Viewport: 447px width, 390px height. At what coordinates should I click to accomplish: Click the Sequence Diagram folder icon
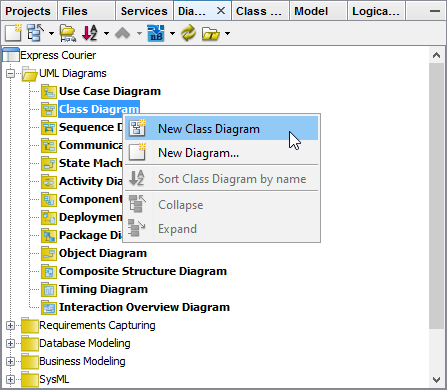pos(49,127)
